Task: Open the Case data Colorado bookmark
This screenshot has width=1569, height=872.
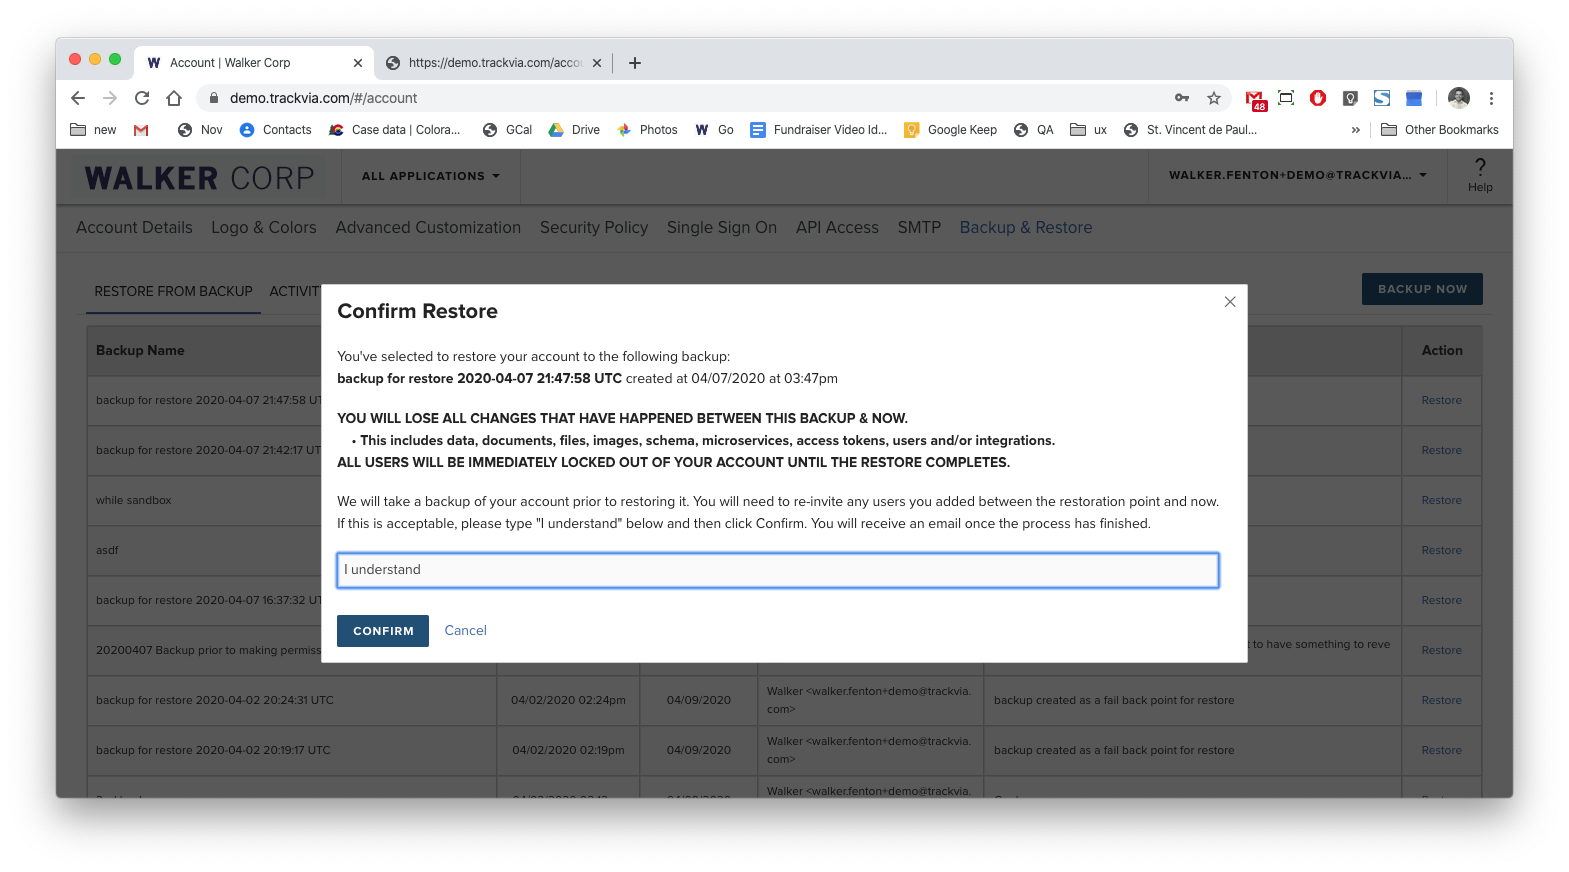Action: click(395, 130)
